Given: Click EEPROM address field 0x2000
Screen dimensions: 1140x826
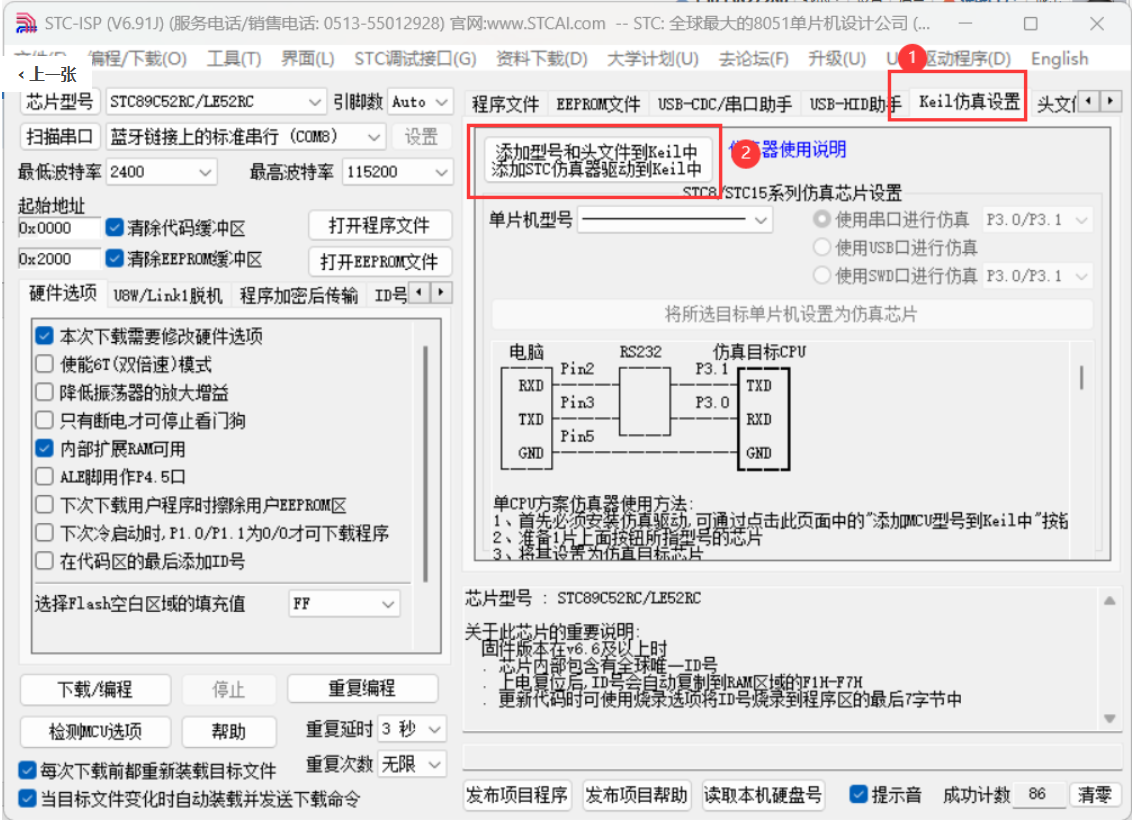Looking at the screenshot, I should coord(60,261).
